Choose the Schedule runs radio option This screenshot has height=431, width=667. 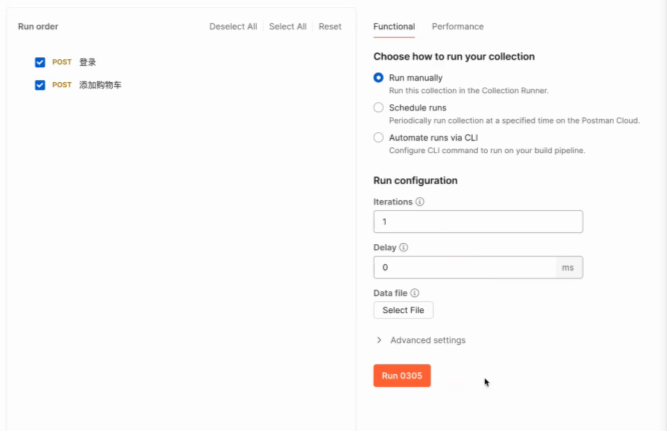coord(378,107)
